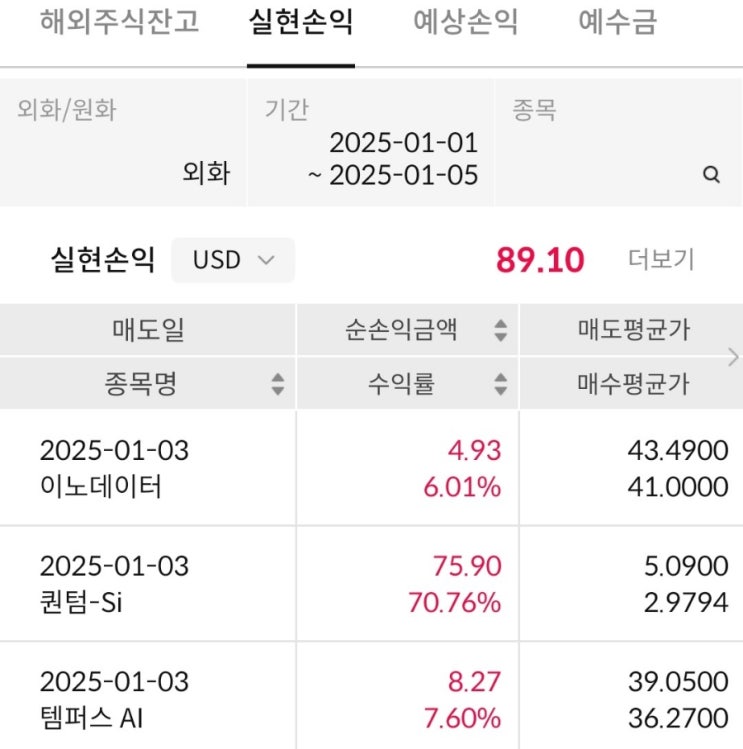
Task: Switch to the 해외주식잔고 tab
Action: point(119,23)
